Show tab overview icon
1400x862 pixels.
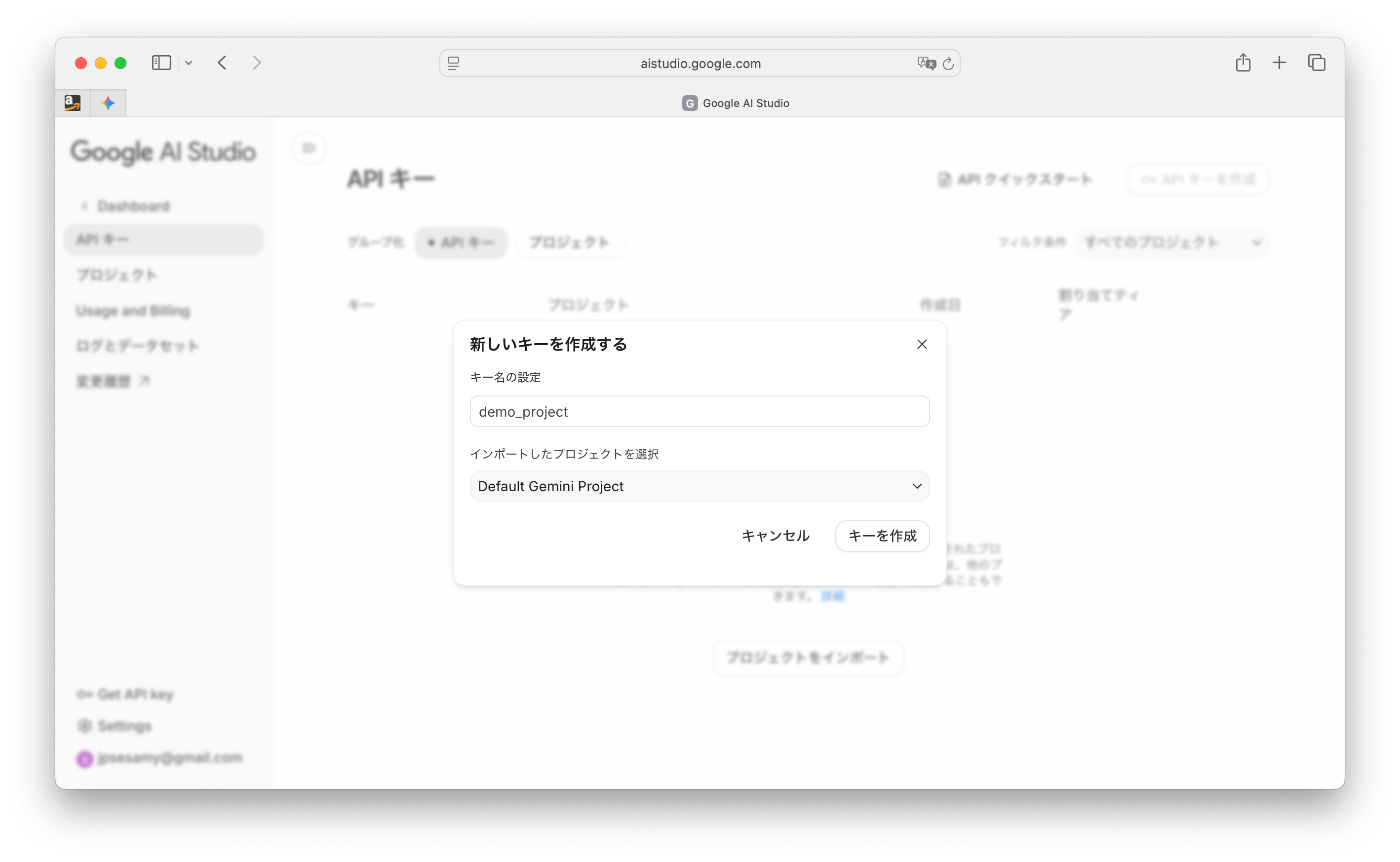click(x=1317, y=63)
